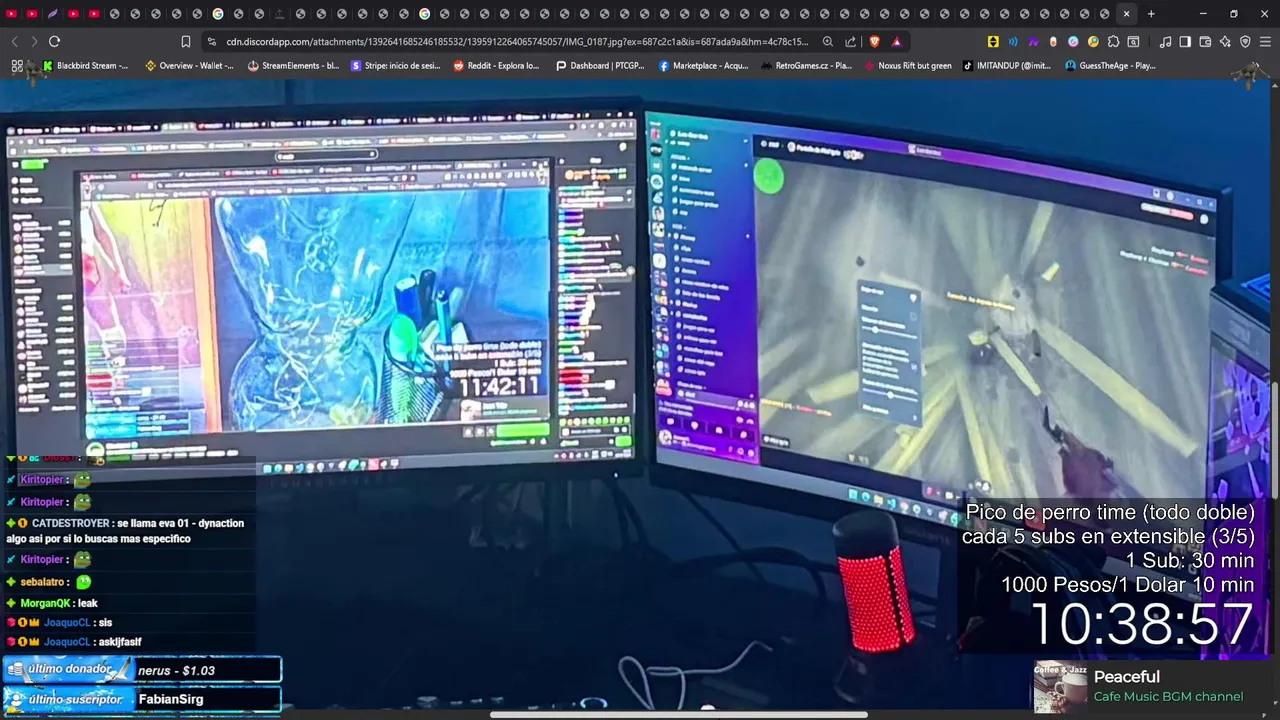Open the zoom magnifier in the address bar

pyautogui.click(x=828, y=42)
